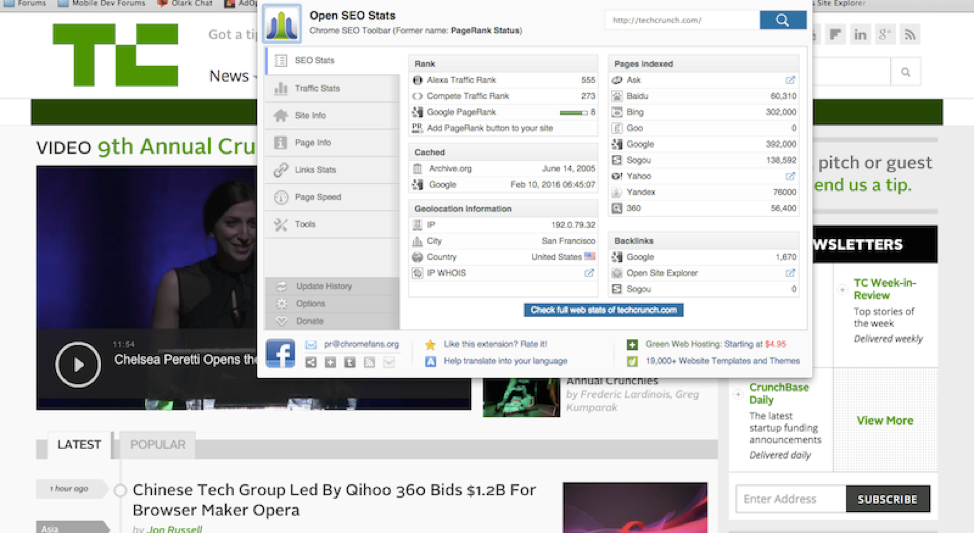Screen dimensions: 974x533
Task: Click Google backlinks count 1,670
Action: click(786, 257)
